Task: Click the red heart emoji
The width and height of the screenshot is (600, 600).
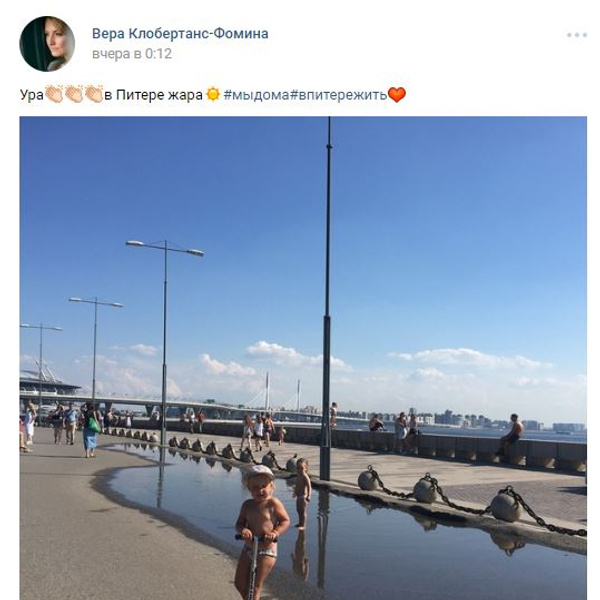Action: [x=397, y=95]
